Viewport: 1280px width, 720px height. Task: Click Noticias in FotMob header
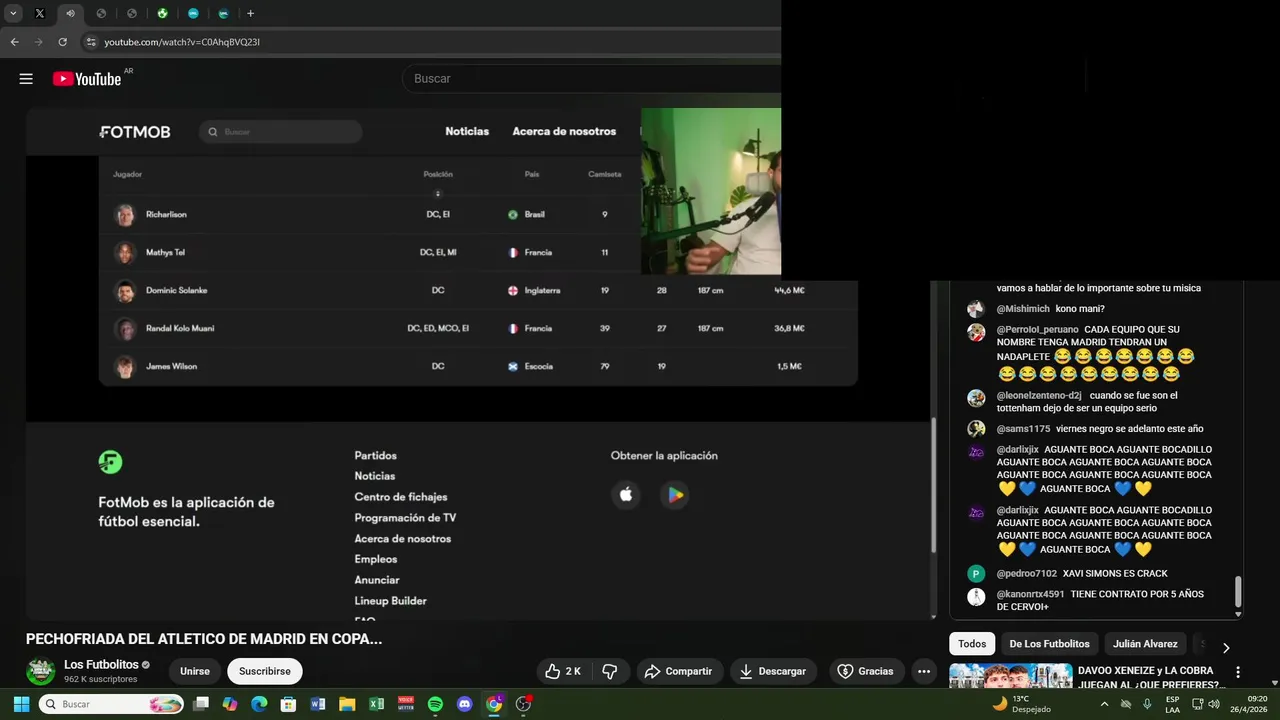467,131
